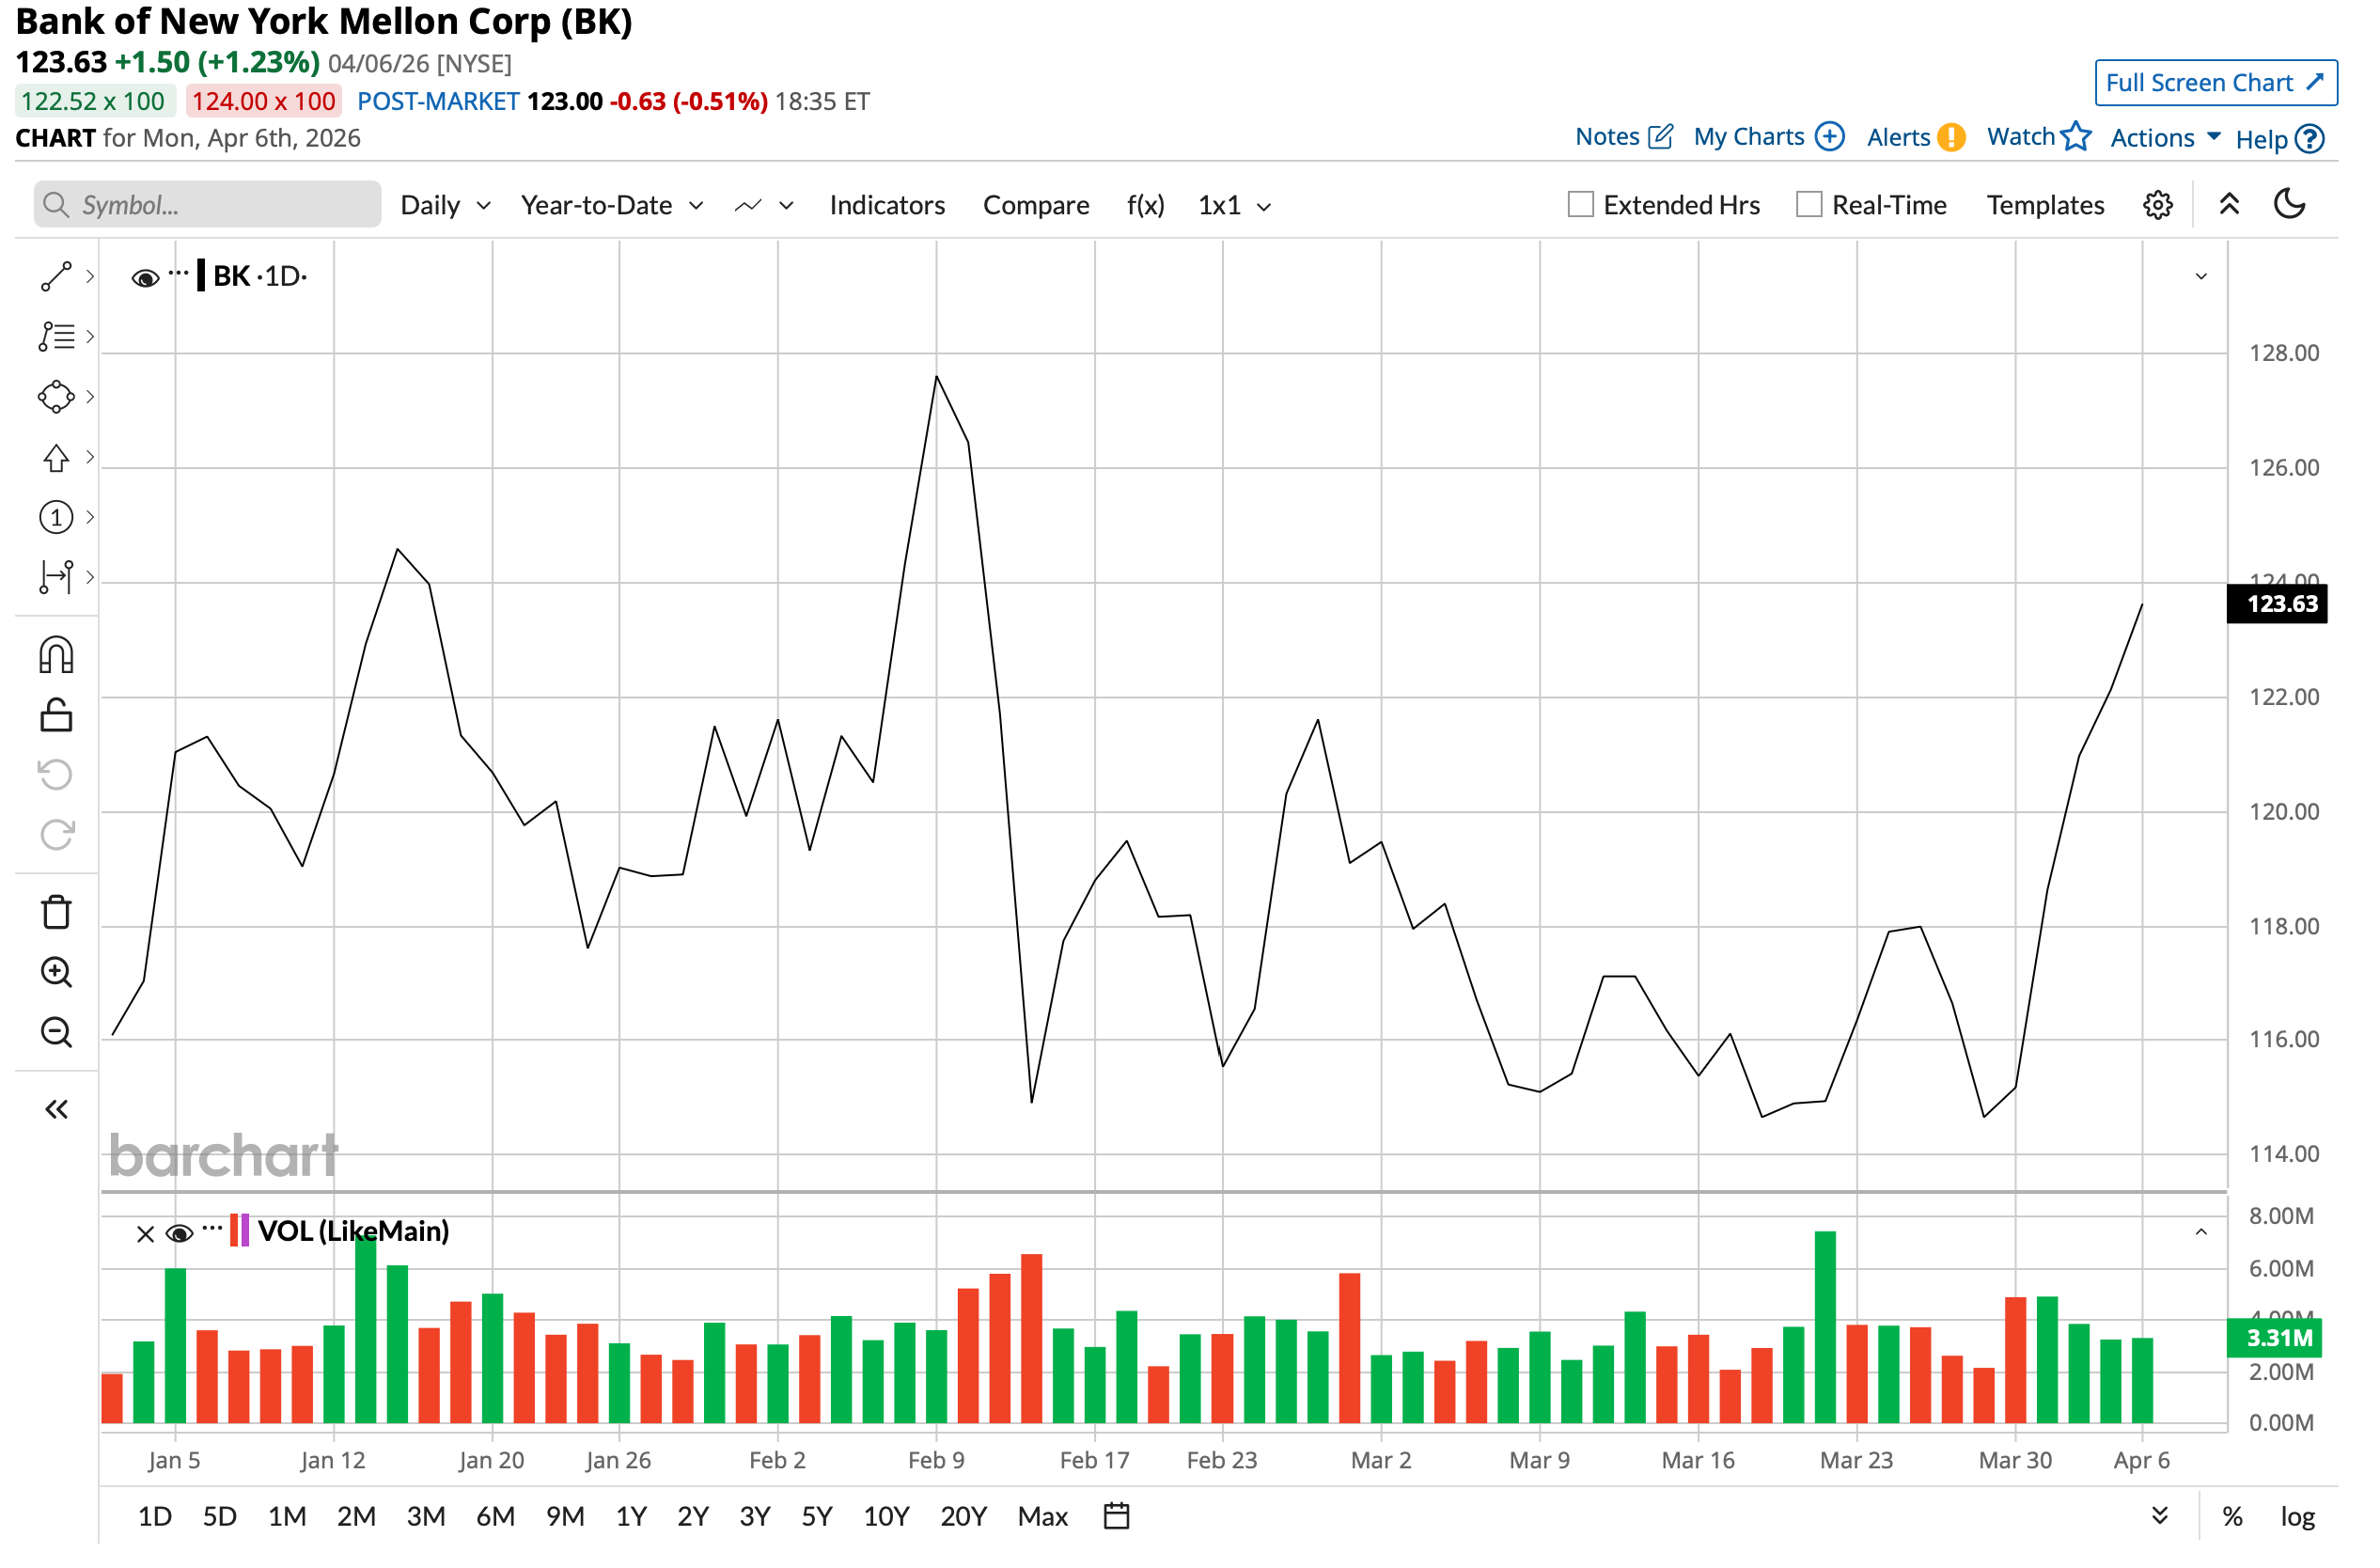Select the magnet snap tool
The image size is (2380, 1568).
(x=56, y=657)
